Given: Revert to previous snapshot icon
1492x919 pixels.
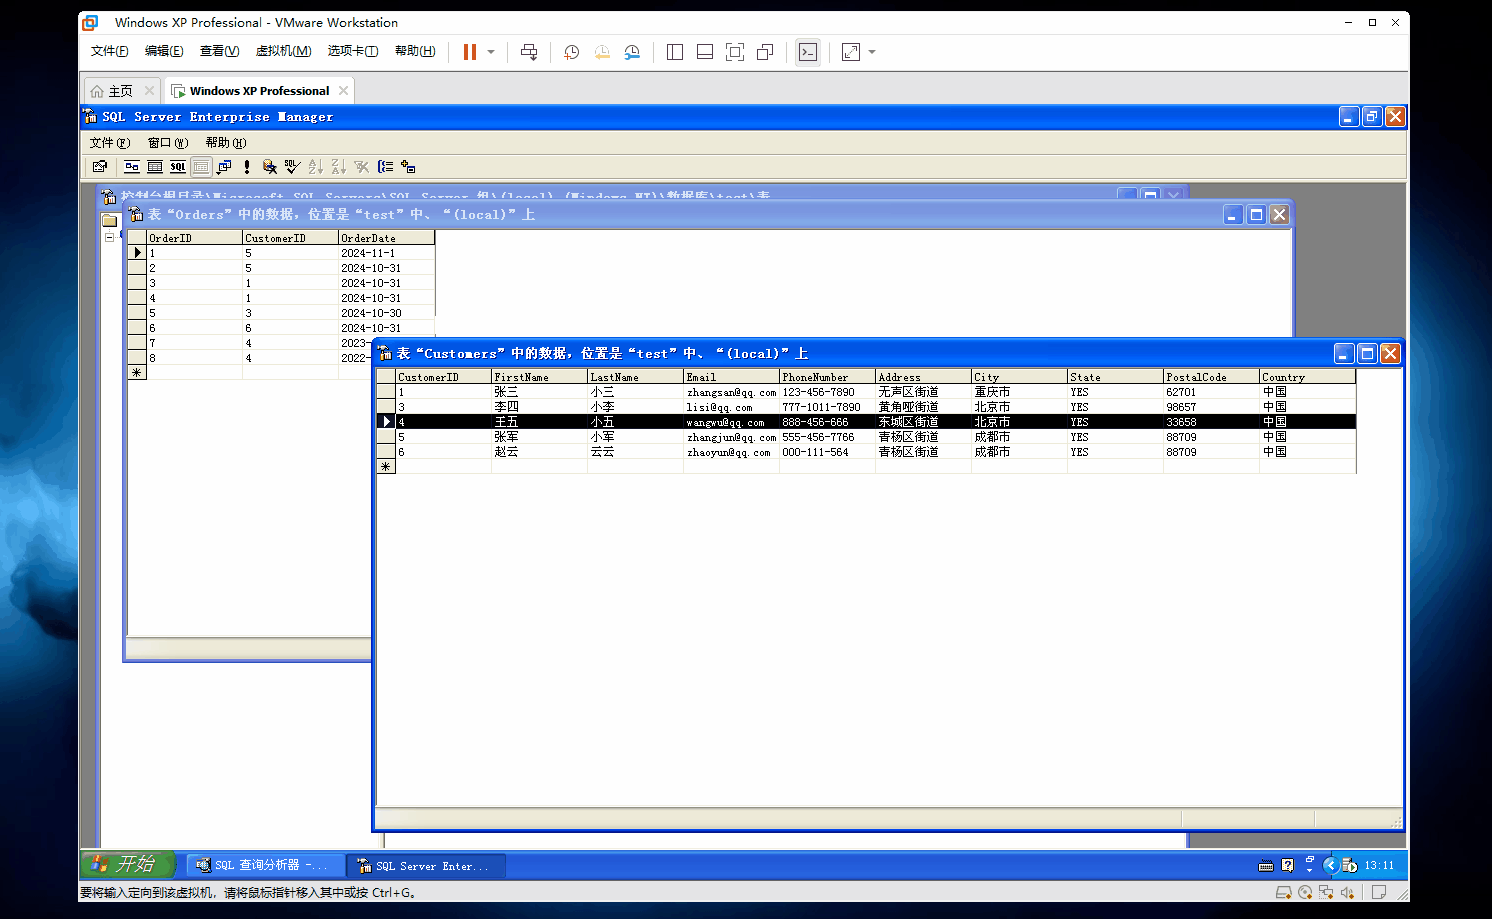Looking at the screenshot, I should [x=602, y=52].
